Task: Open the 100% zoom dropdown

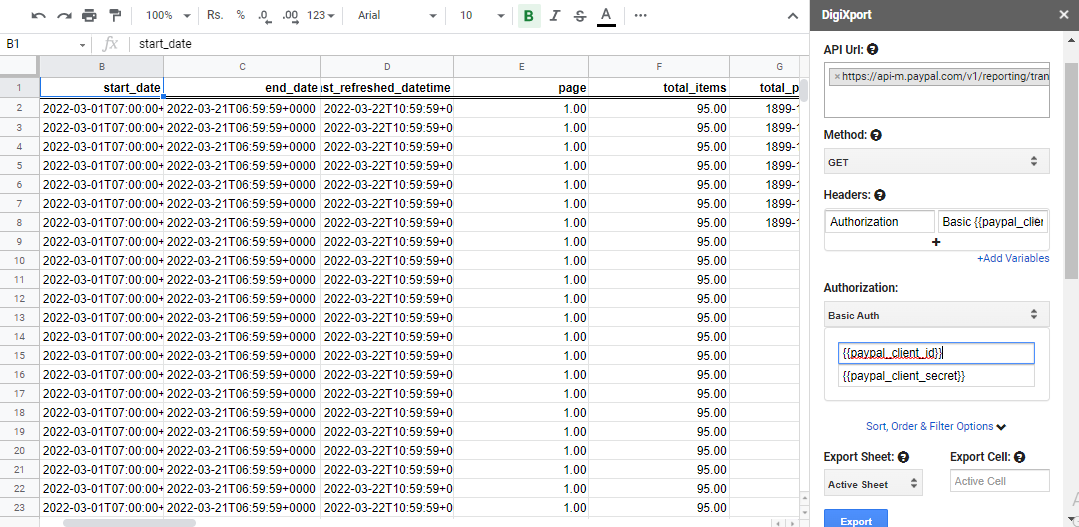Action: [x=168, y=15]
